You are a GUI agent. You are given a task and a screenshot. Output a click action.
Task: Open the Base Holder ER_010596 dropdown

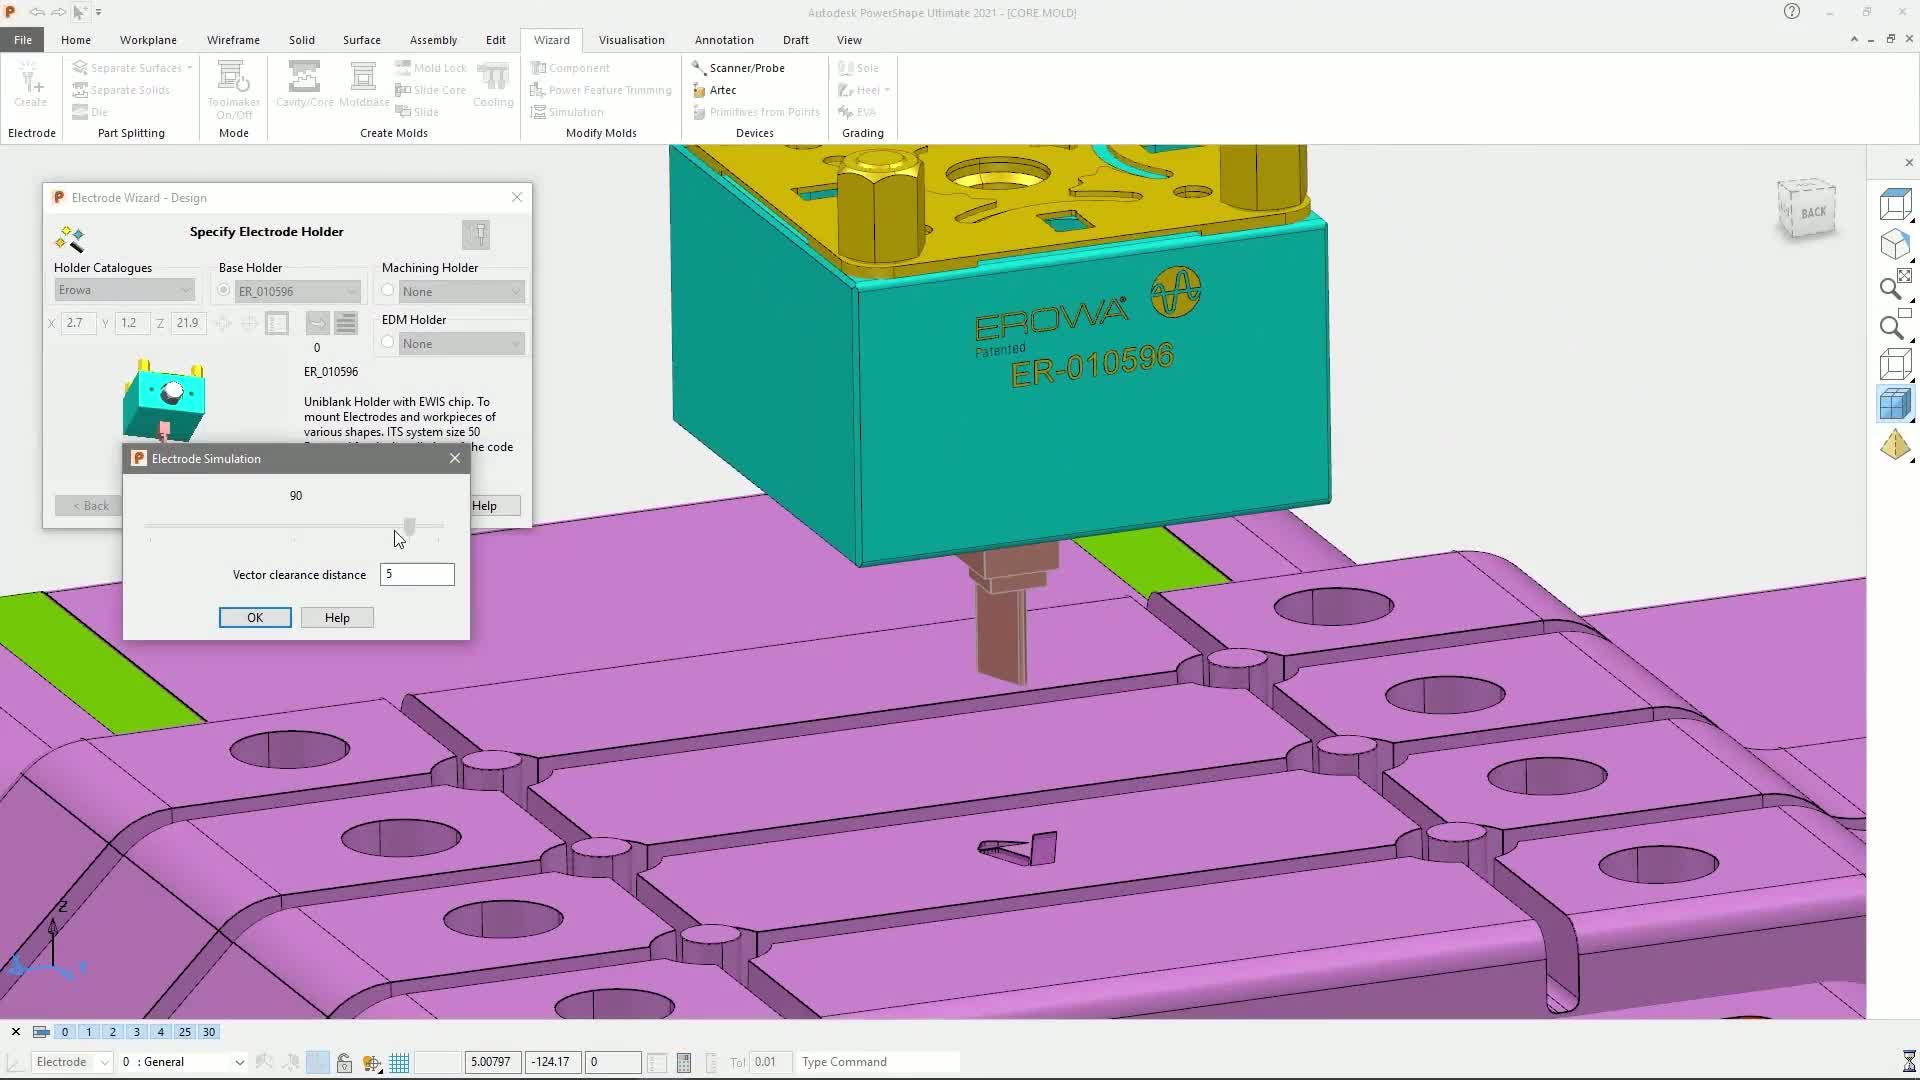pos(297,292)
